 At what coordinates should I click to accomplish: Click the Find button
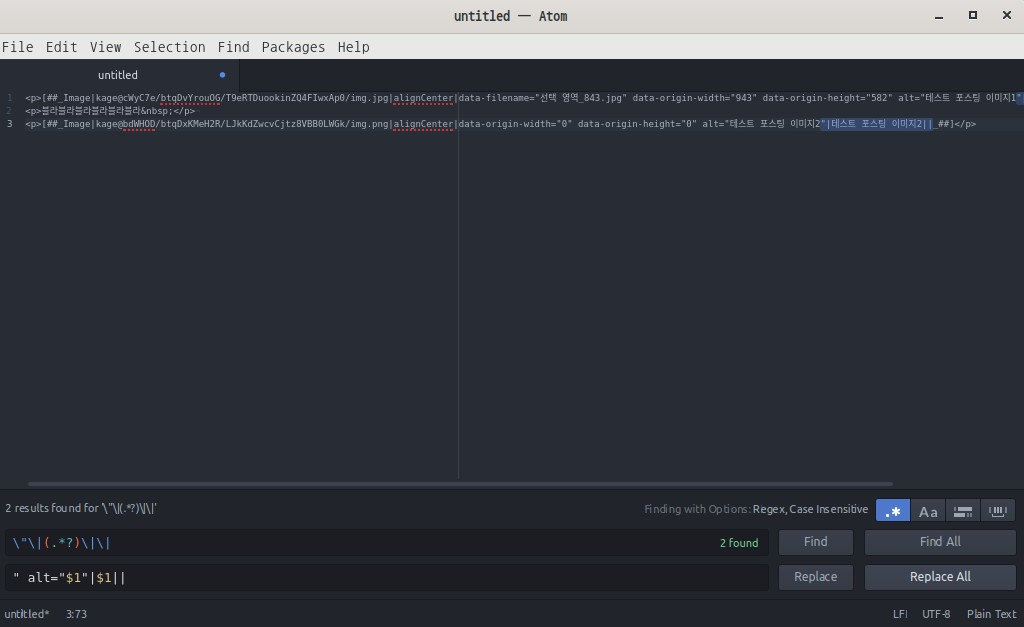816,542
